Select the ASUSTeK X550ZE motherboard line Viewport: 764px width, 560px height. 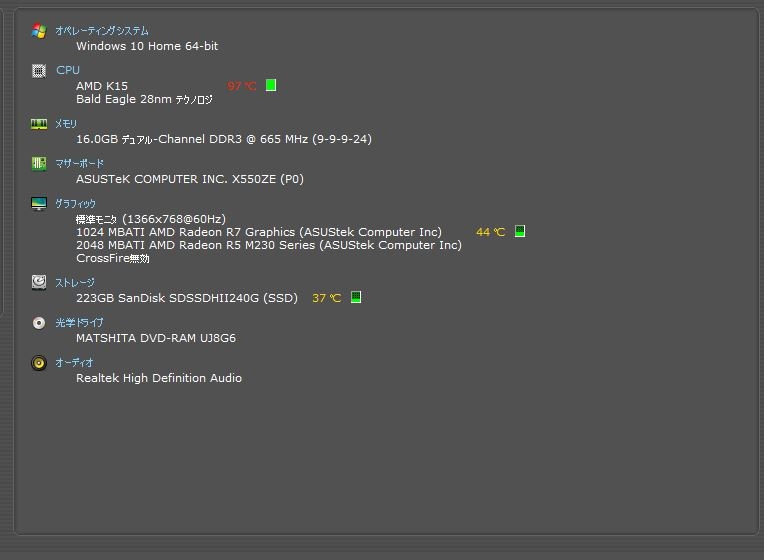coord(190,179)
